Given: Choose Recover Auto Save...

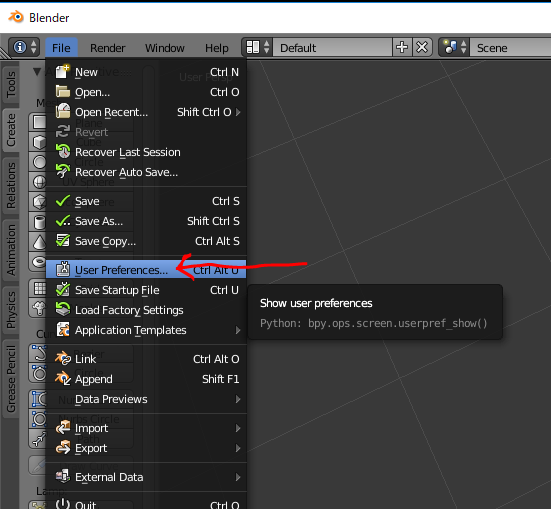Looking at the screenshot, I should coord(146,172).
